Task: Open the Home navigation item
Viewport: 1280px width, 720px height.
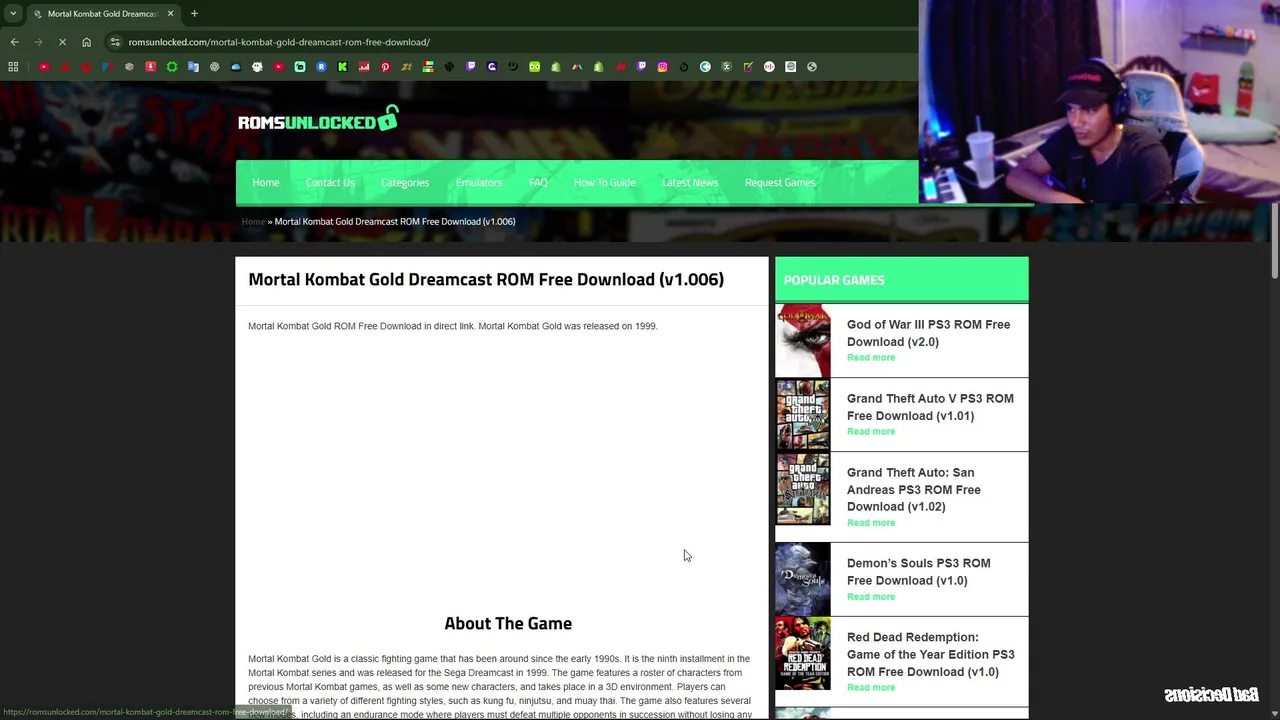Action: pos(266,182)
